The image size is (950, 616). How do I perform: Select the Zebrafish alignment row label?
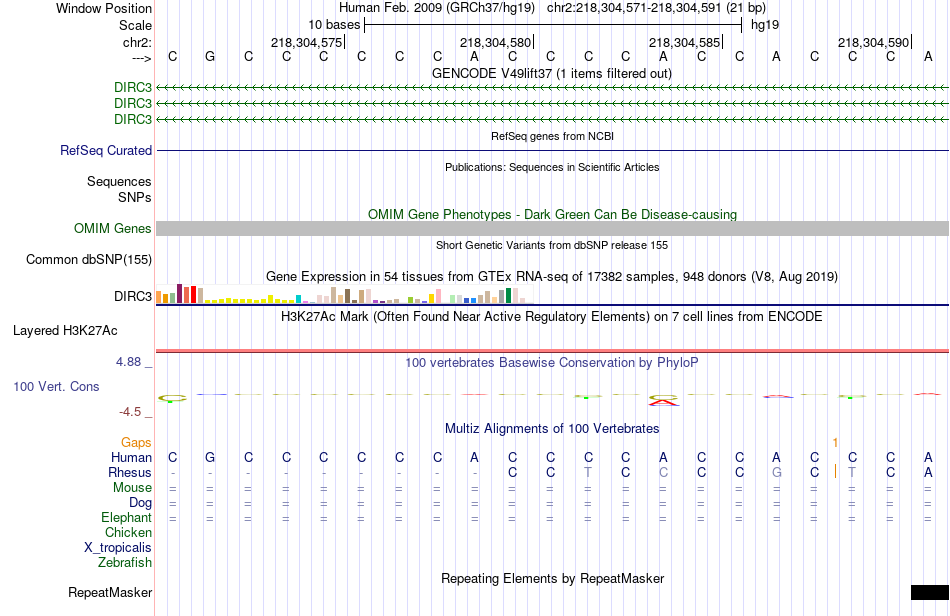(125, 562)
